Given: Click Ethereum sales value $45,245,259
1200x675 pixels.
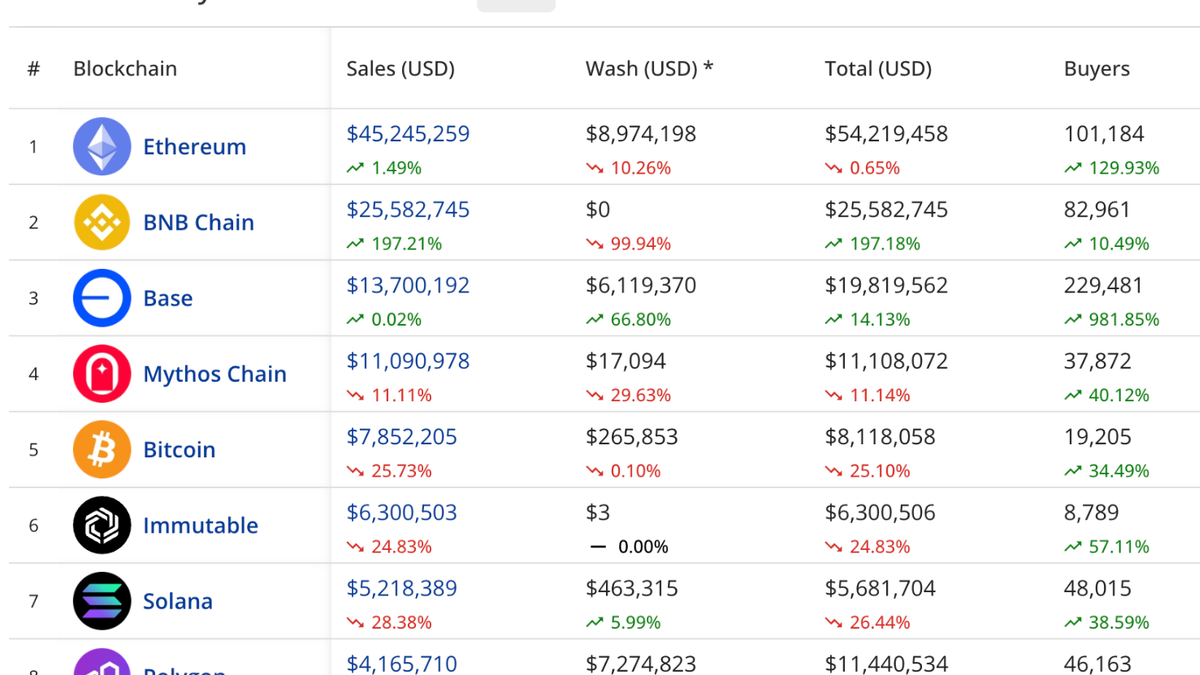Looking at the screenshot, I should click(x=408, y=134).
